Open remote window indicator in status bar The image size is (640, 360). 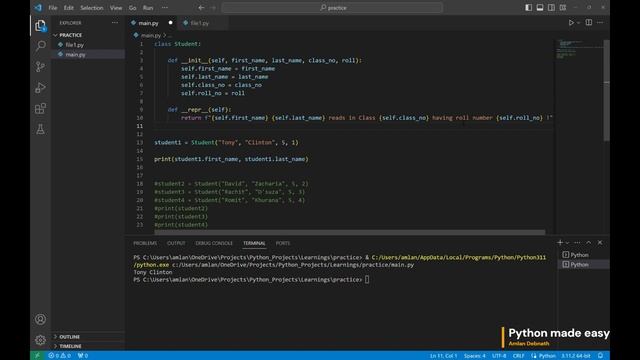(x=37, y=356)
